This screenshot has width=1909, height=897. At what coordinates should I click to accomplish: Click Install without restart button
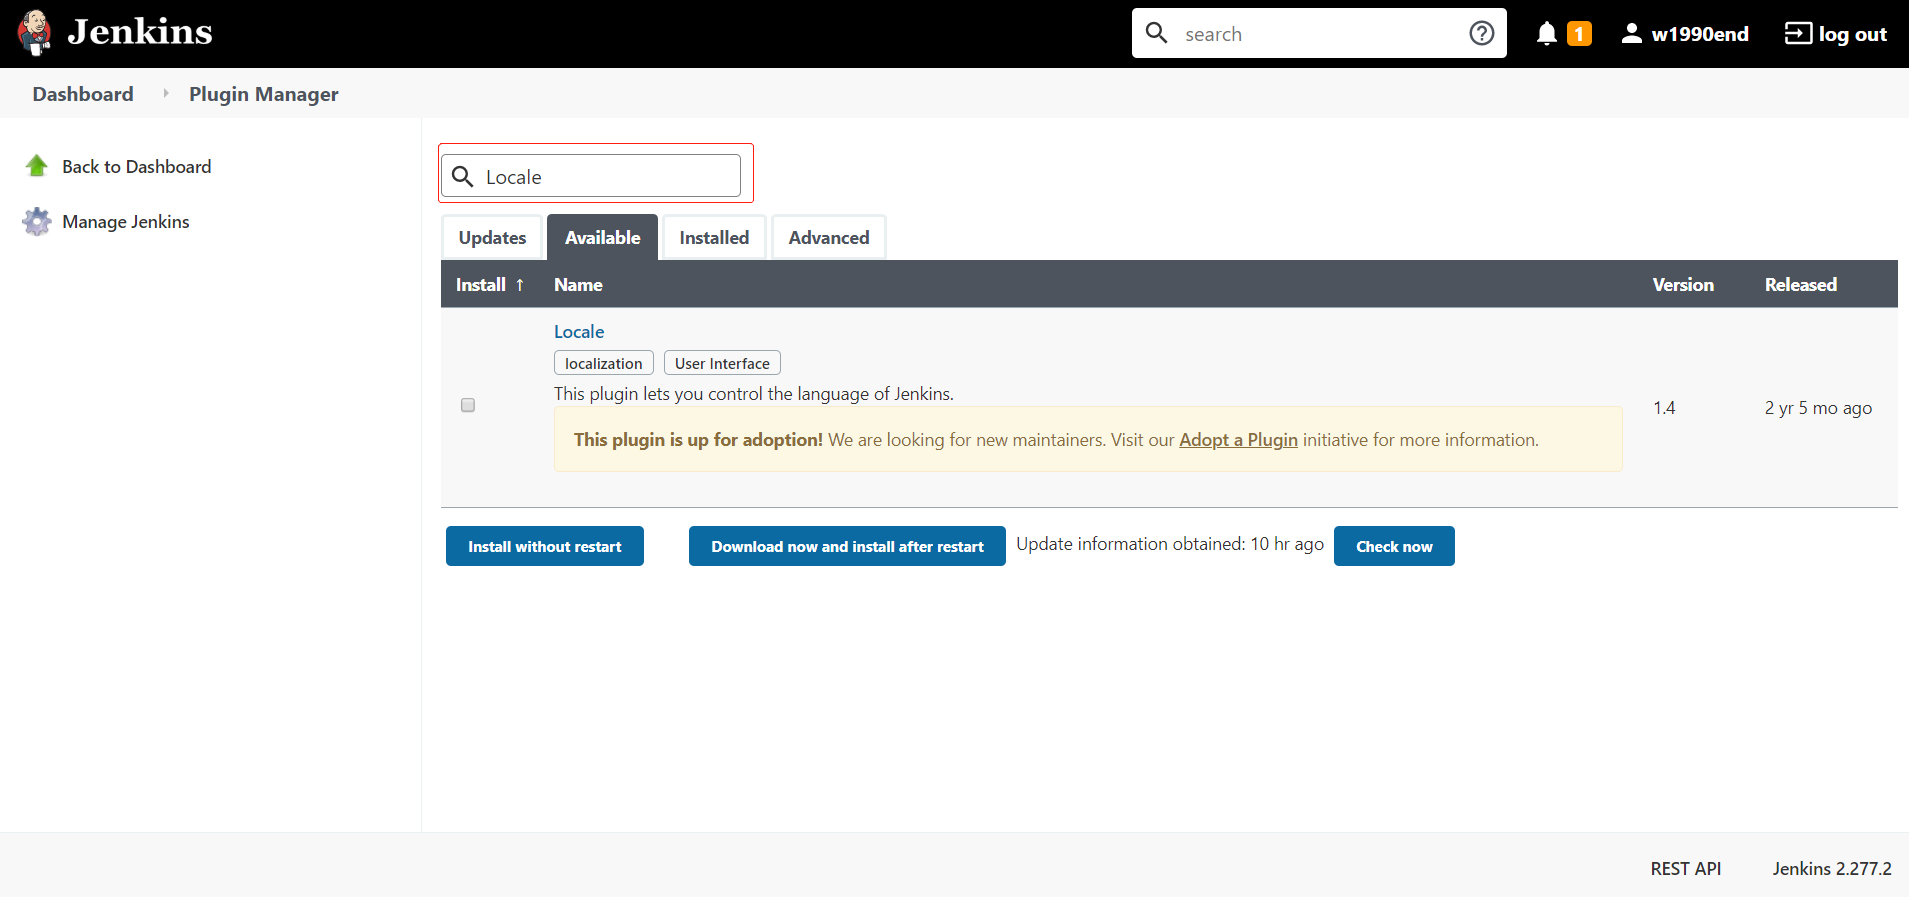pos(545,546)
